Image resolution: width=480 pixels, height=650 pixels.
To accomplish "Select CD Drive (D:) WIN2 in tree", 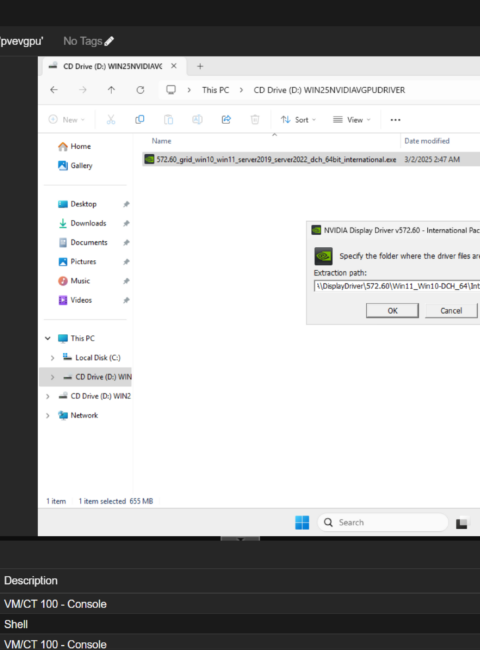I will (101, 396).
